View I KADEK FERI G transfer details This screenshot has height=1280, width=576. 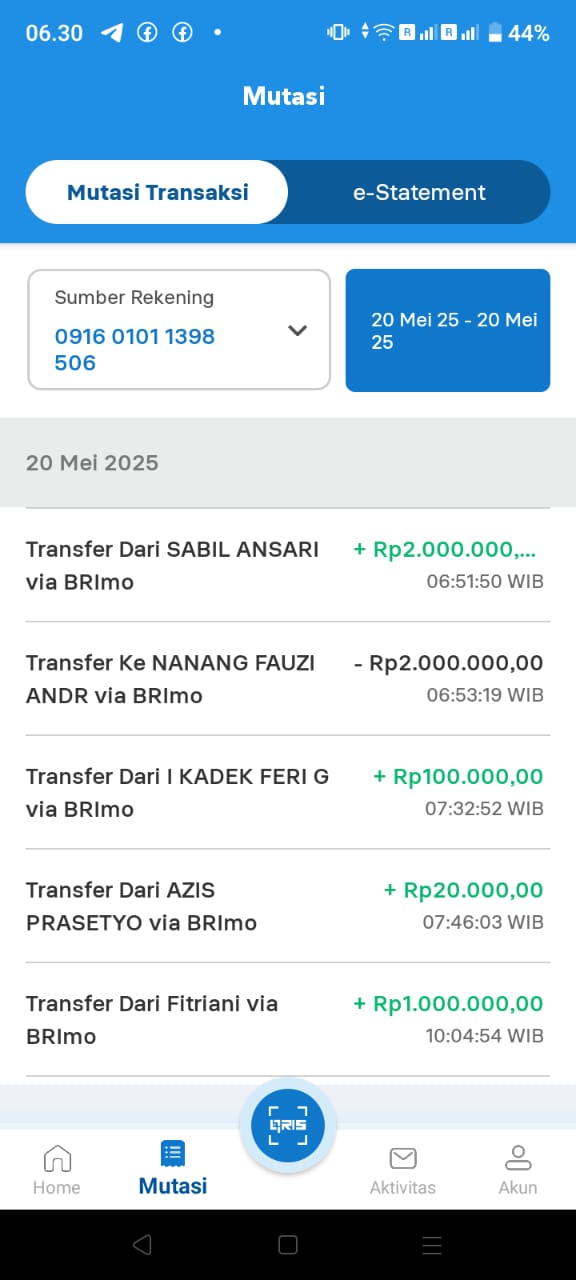[288, 792]
